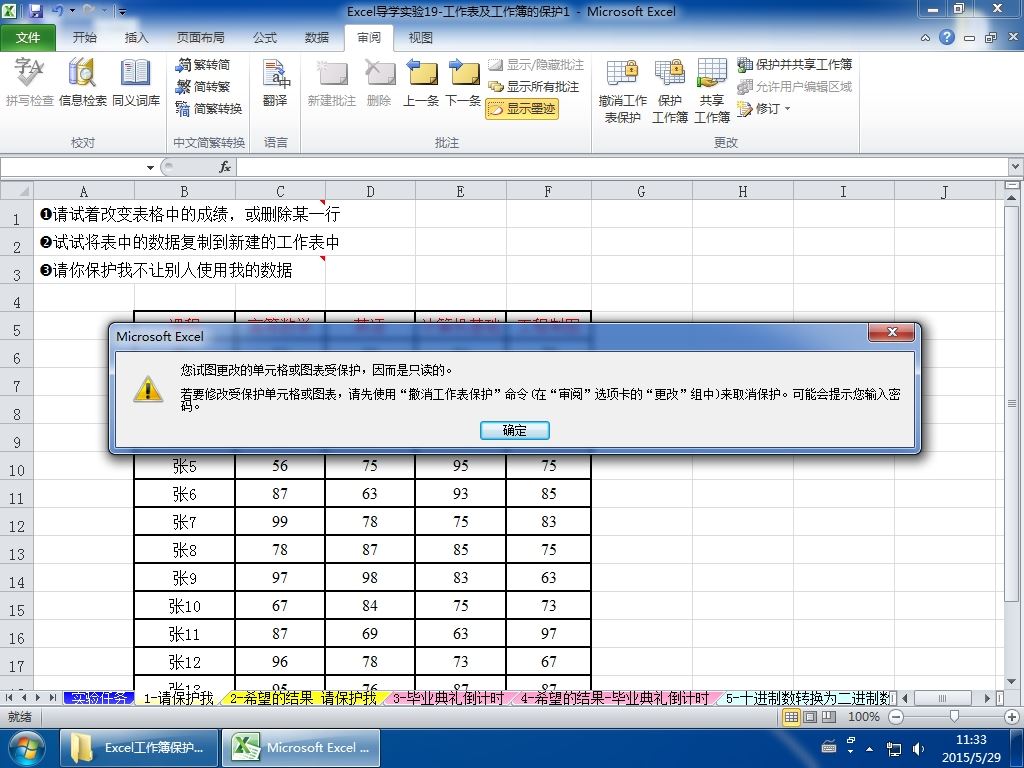Screen dimensions: 1024x768
Task: Go to first sheet navigation arrow
Action: (x=8, y=698)
